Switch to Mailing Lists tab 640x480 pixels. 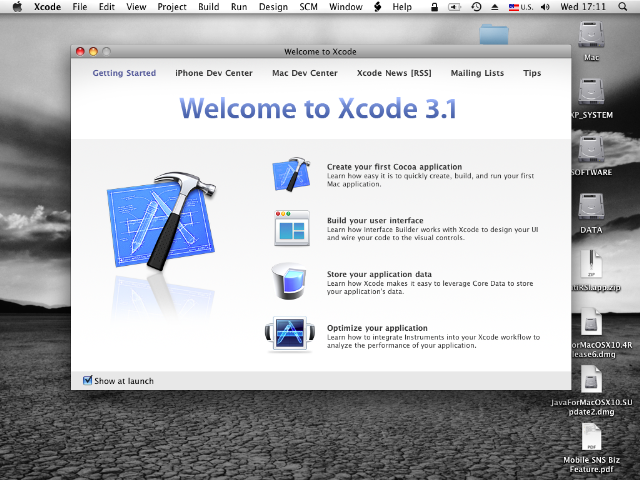pyautogui.click(x=477, y=73)
